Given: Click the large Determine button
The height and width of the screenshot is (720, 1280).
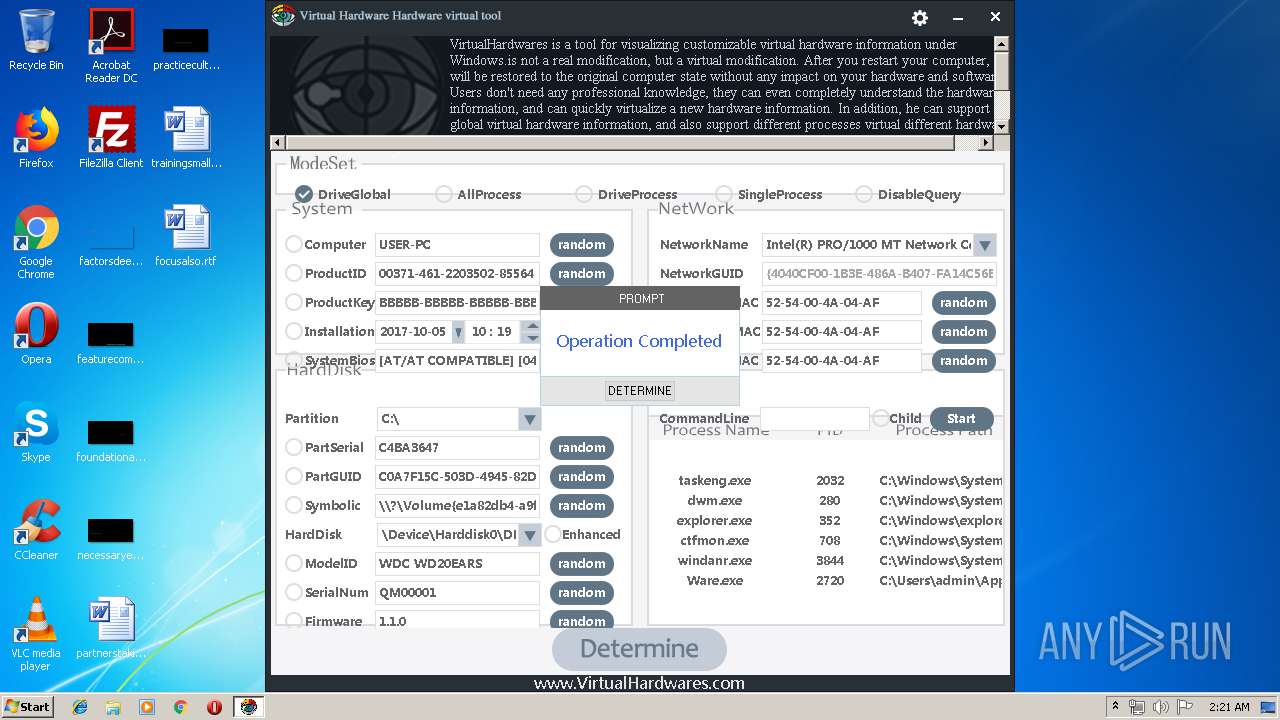Looking at the screenshot, I should coord(639,648).
